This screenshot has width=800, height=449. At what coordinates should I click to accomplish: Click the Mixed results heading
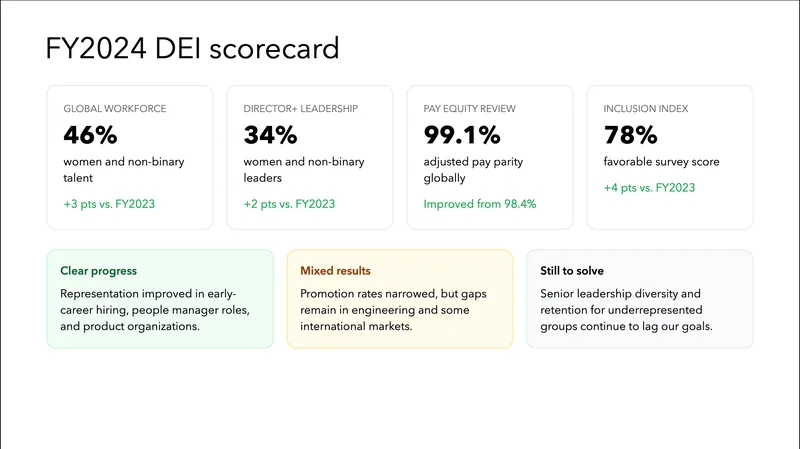pos(335,271)
